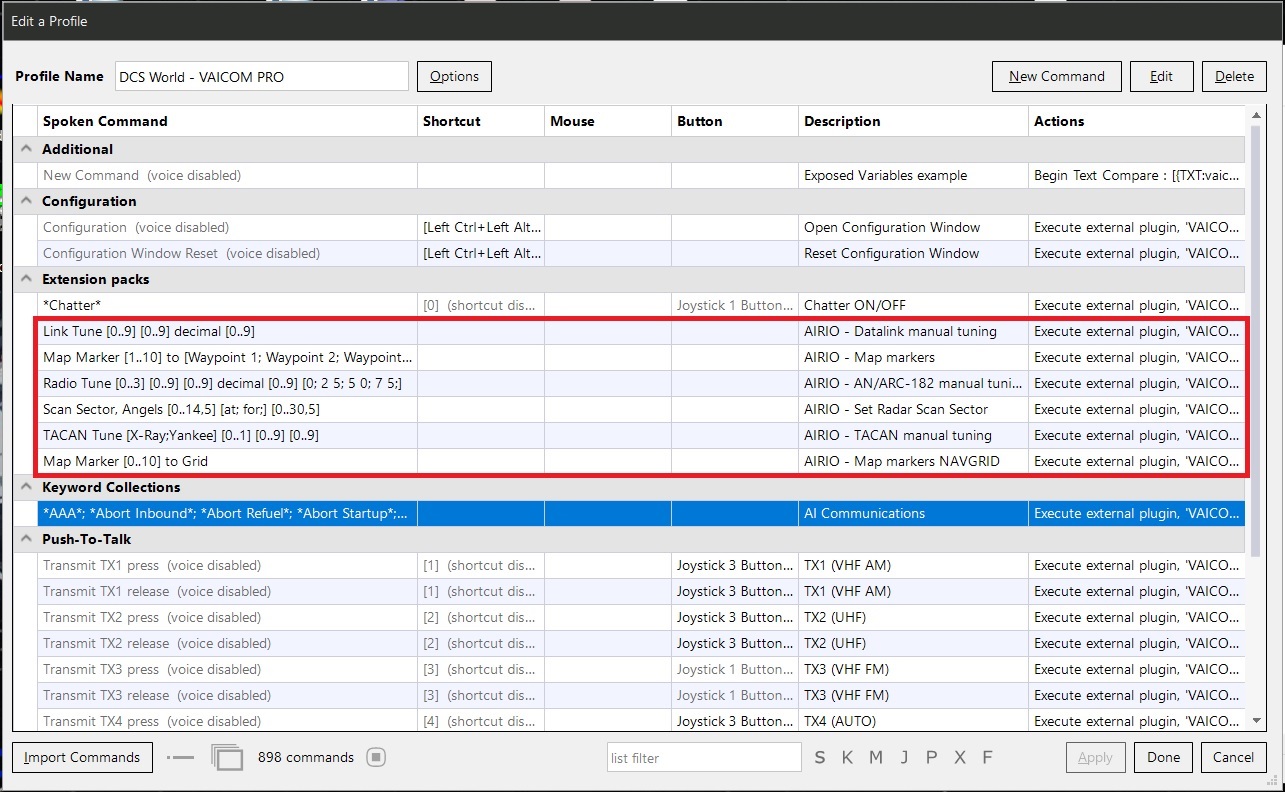1285x794 pixels.
Task: Collapse the Extension packs category
Action: tap(25, 279)
